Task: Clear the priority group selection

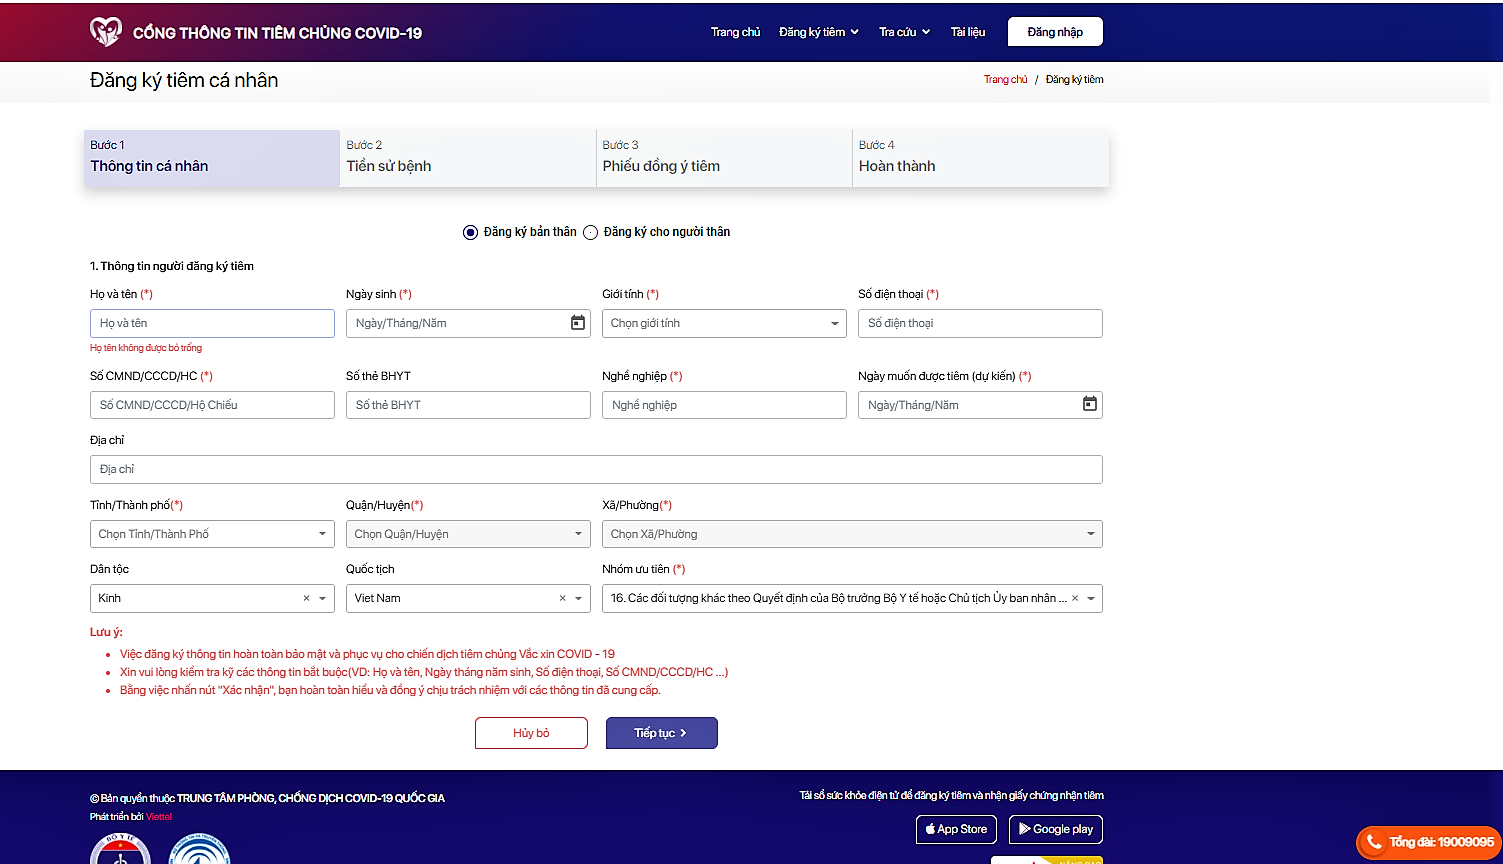Action: (1075, 598)
